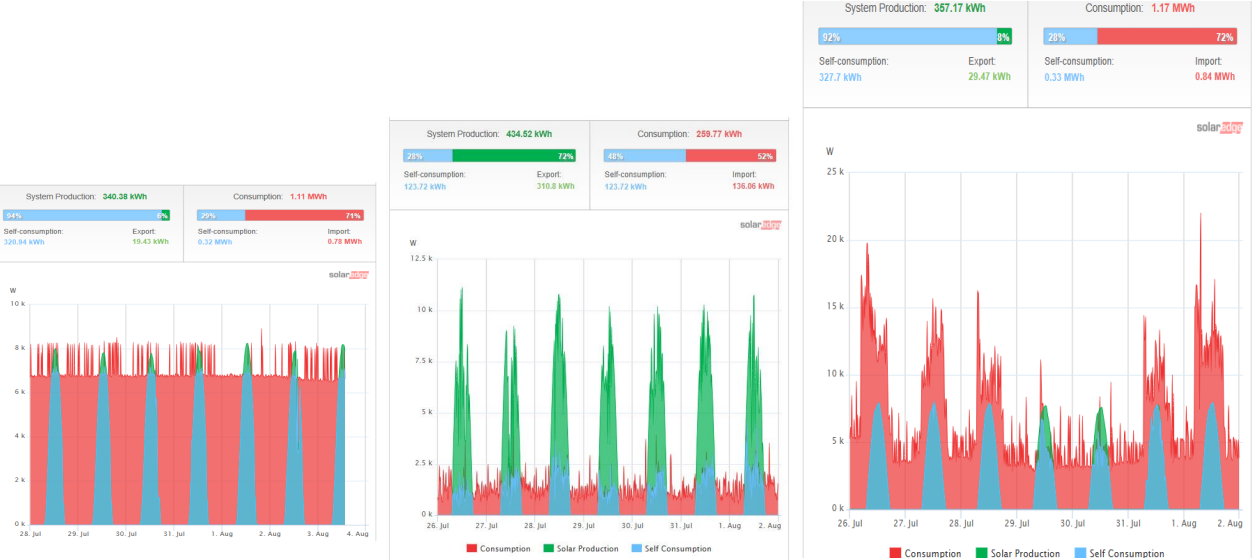
Task: Toggle Solar Production in the 12.5 k chart legend
Action: click(585, 548)
